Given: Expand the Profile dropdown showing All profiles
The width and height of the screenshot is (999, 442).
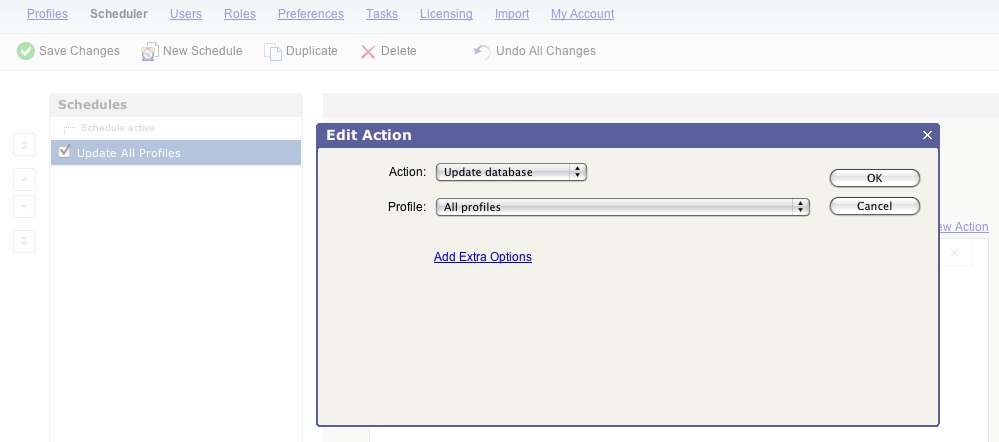Looking at the screenshot, I should 622,207.
